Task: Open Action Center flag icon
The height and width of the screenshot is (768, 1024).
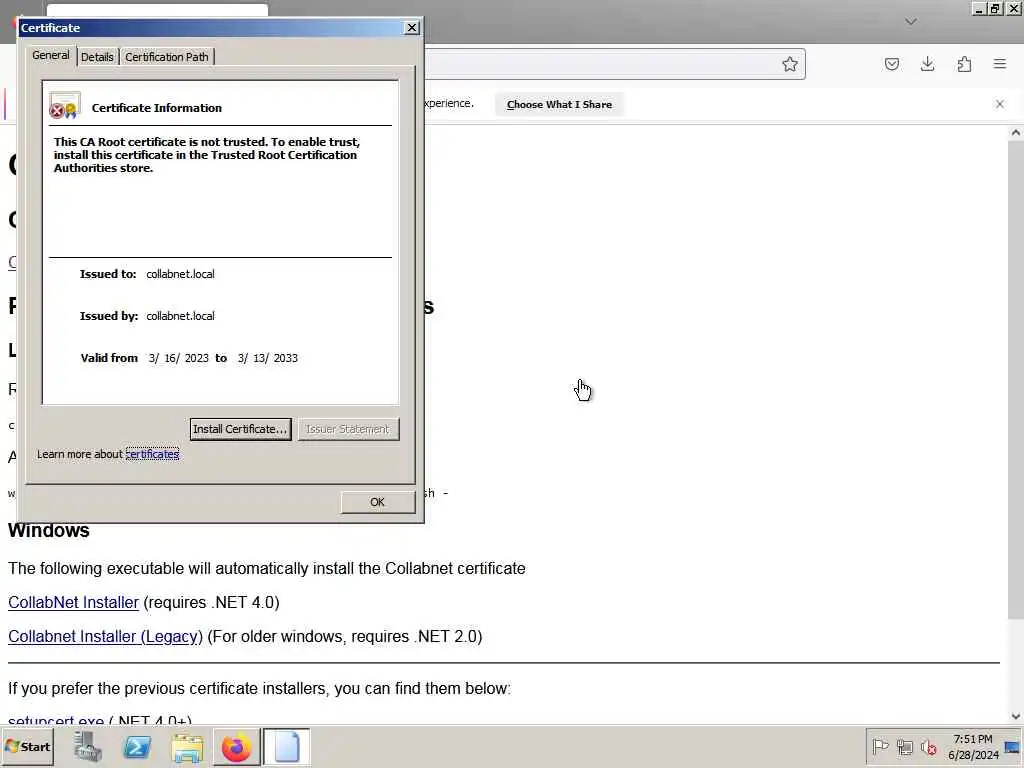Action: 880,746
